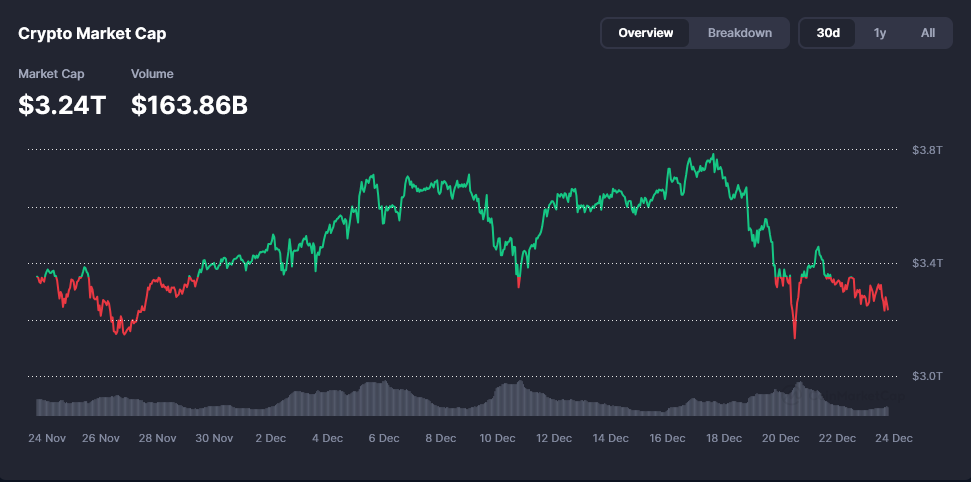
Task: Click the $3.4T axis label
Action: click(x=927, y=263)
